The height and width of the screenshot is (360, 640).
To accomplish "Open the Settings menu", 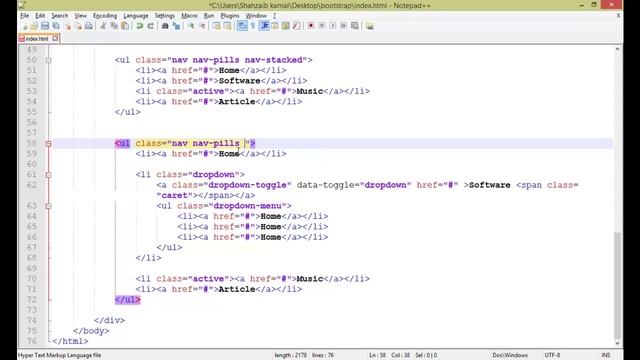I will tap(164, 16).
